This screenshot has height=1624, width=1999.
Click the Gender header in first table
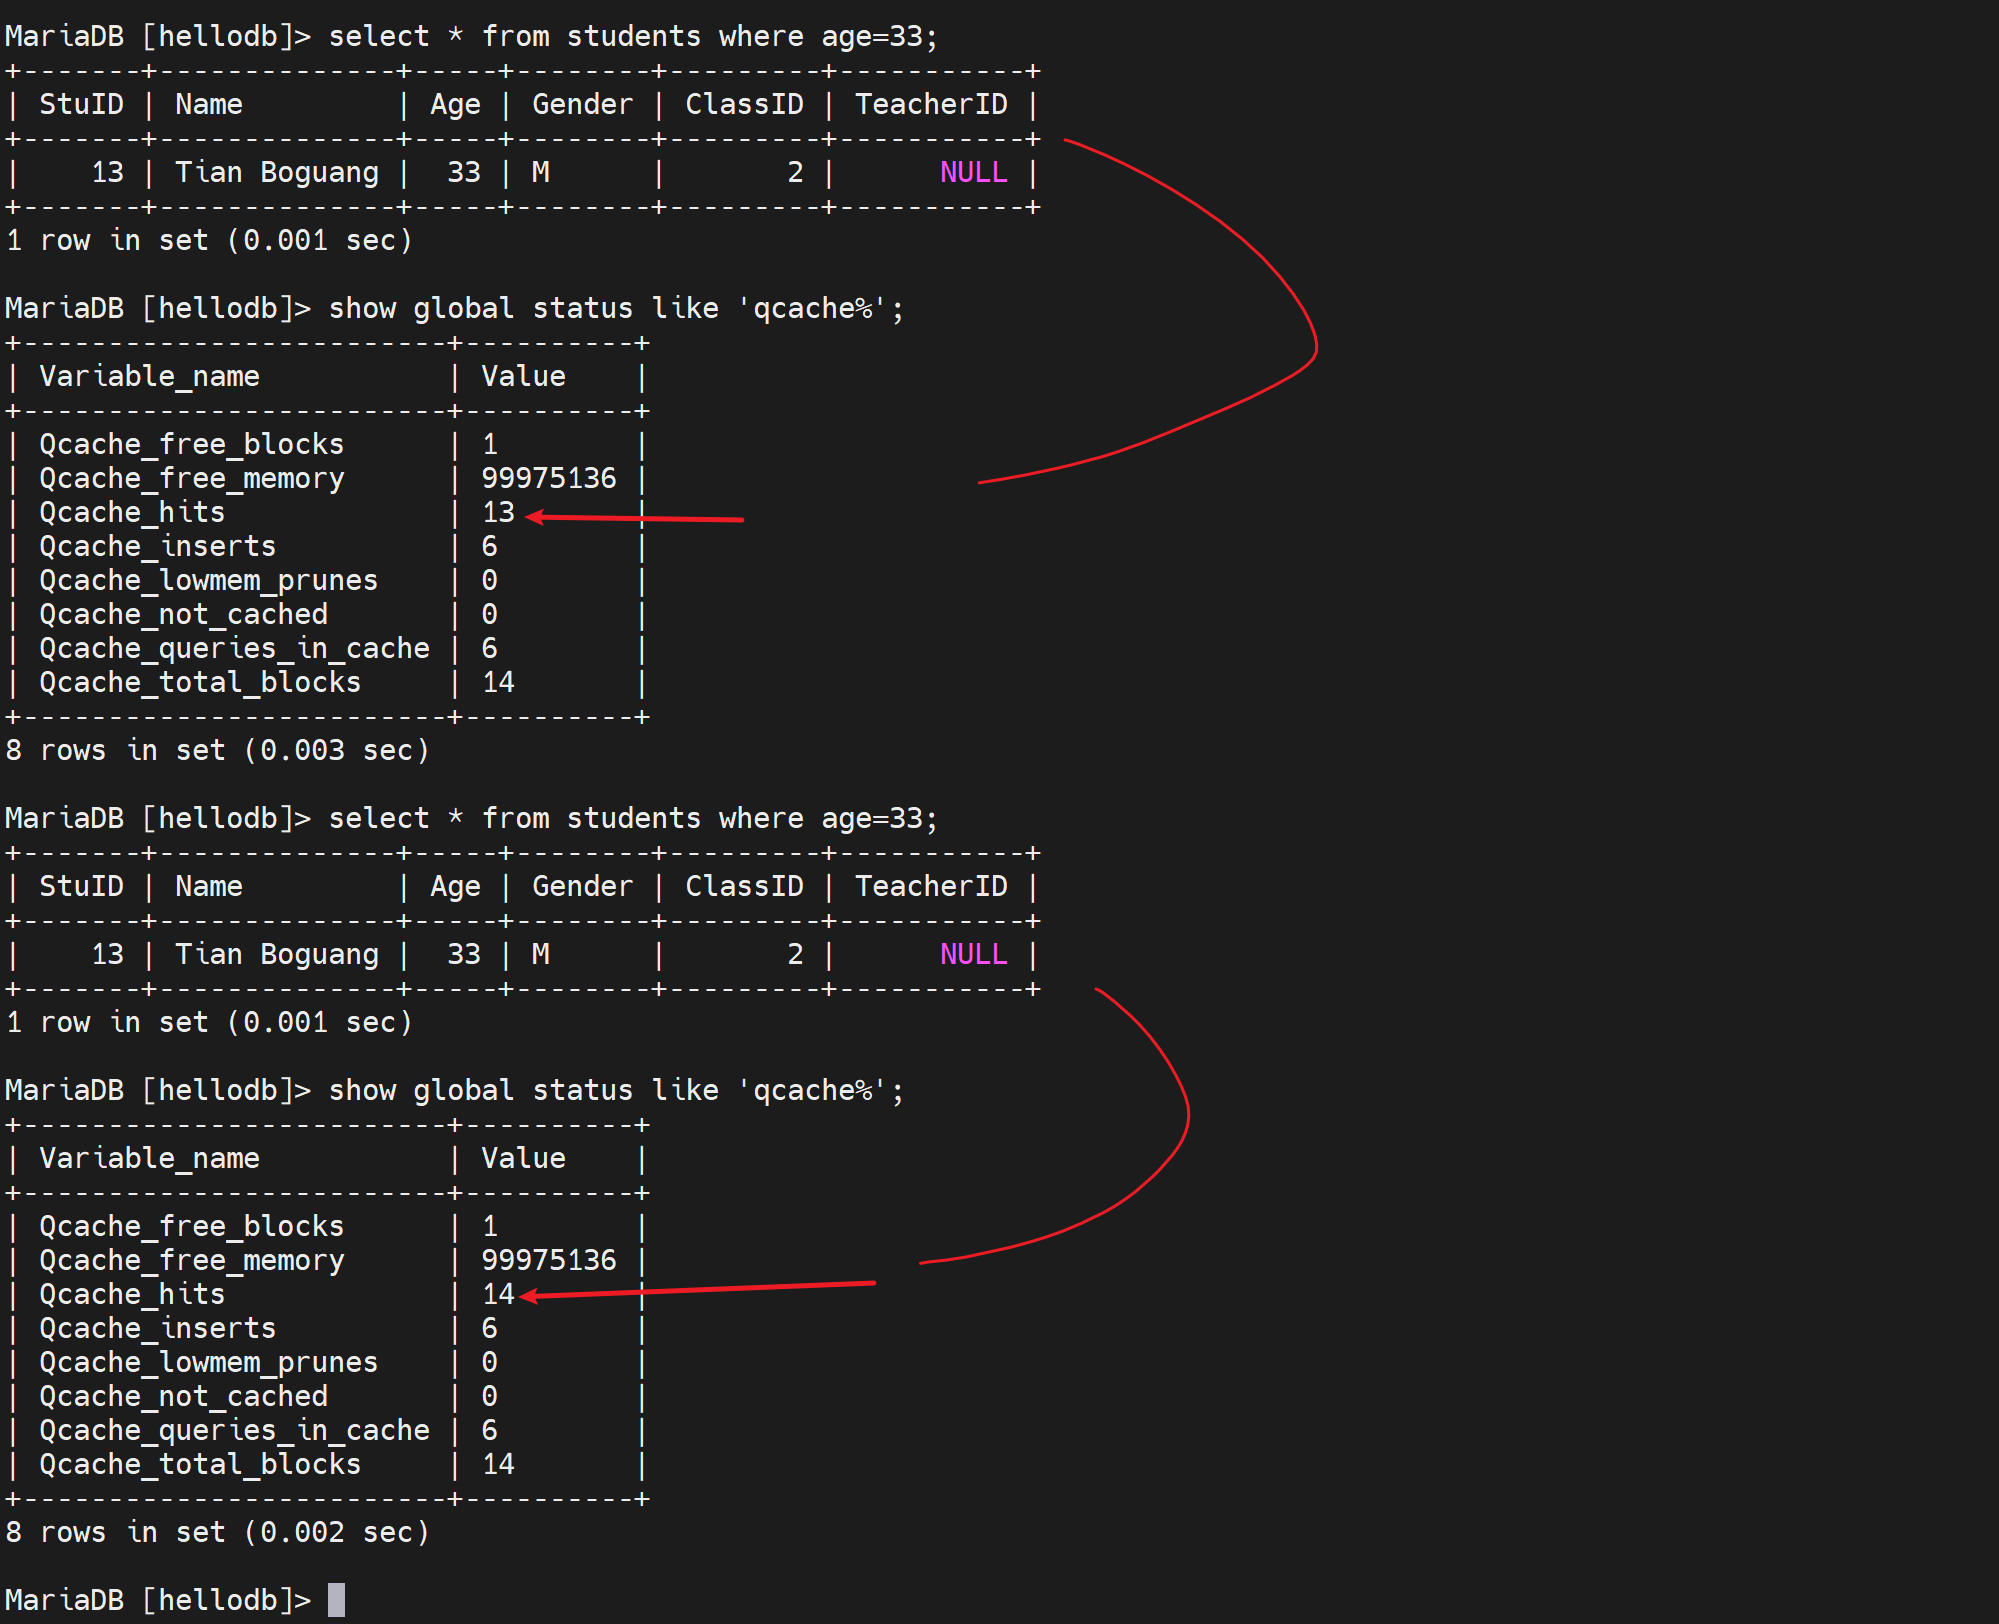coord(582,104)
